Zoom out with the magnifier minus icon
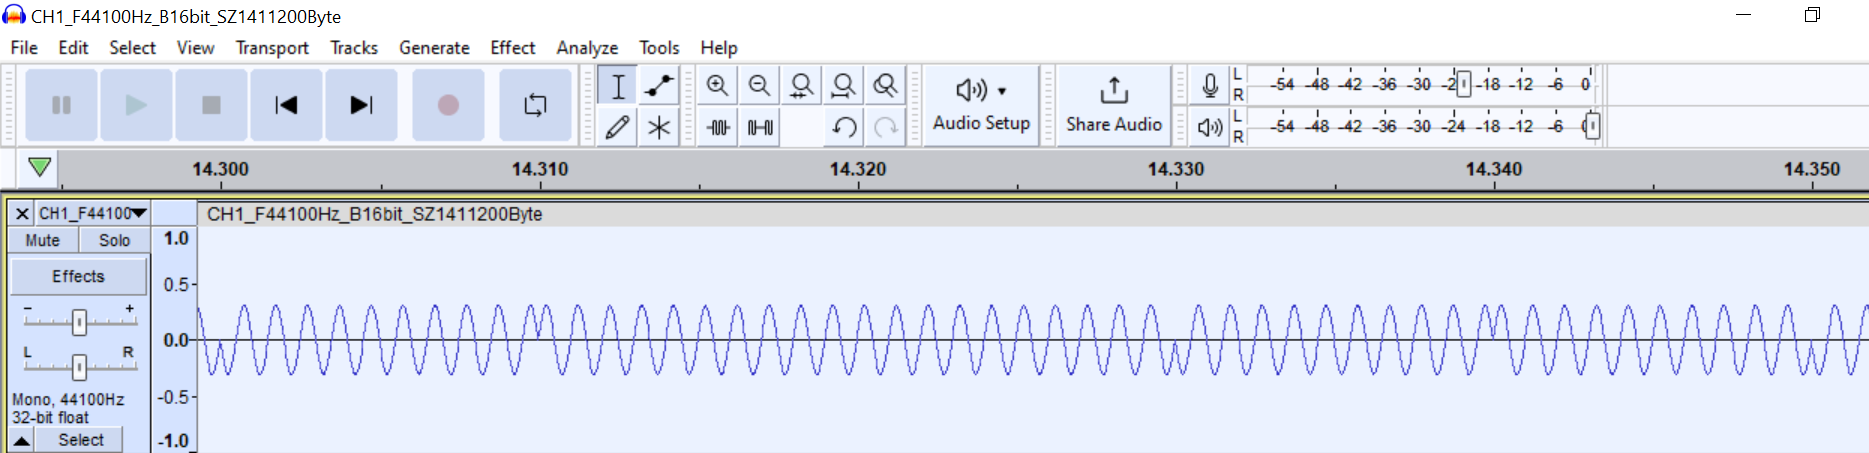 [759, 86]
